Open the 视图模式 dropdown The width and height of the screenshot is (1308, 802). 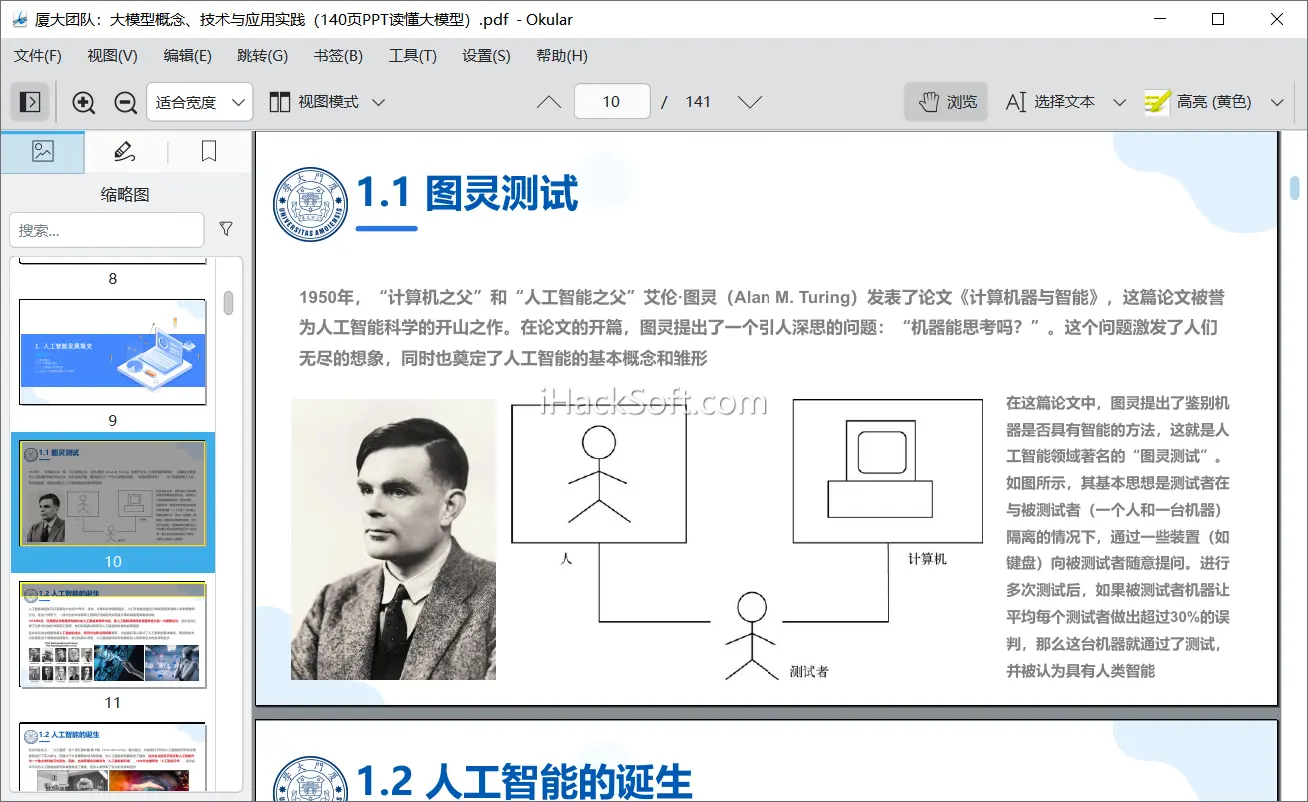coord(327,102)
